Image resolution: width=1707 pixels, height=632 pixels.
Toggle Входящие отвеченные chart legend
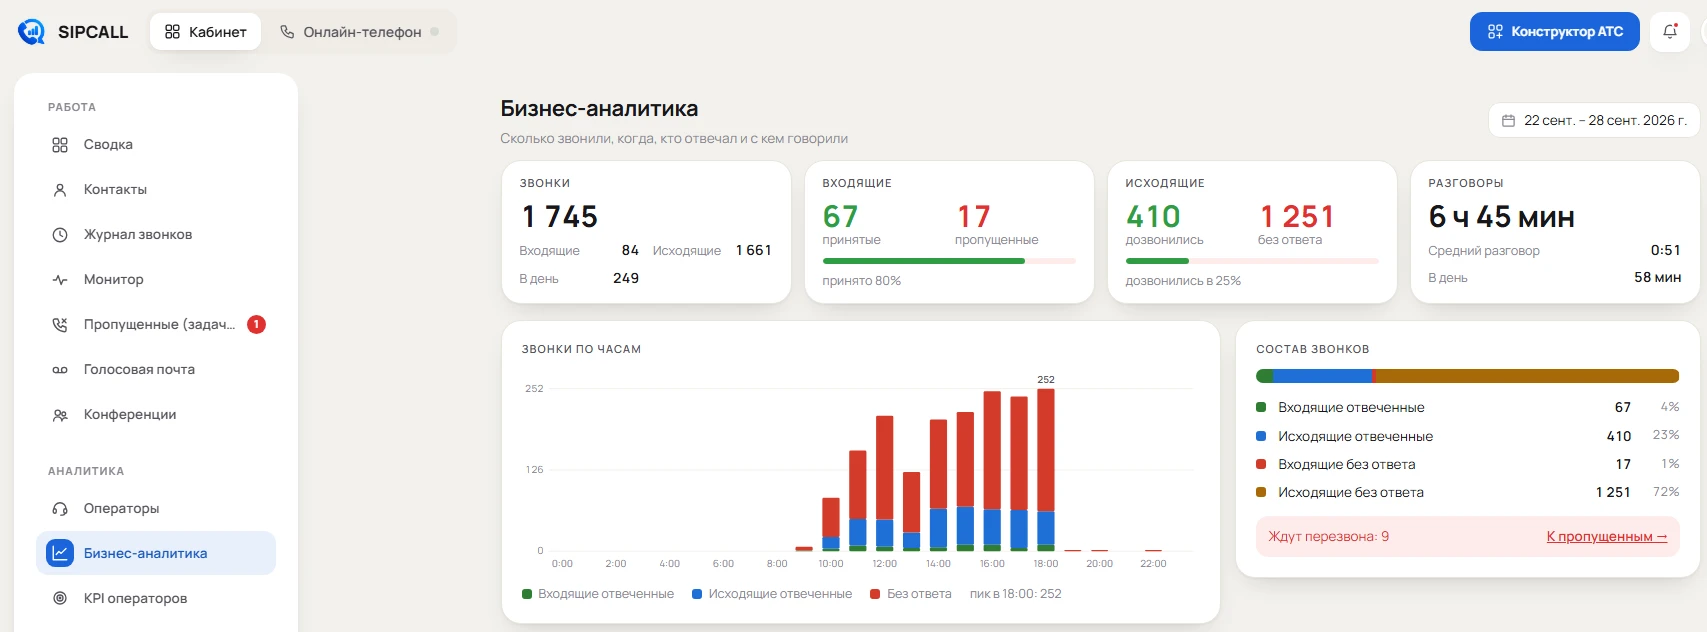coord(598,594)
